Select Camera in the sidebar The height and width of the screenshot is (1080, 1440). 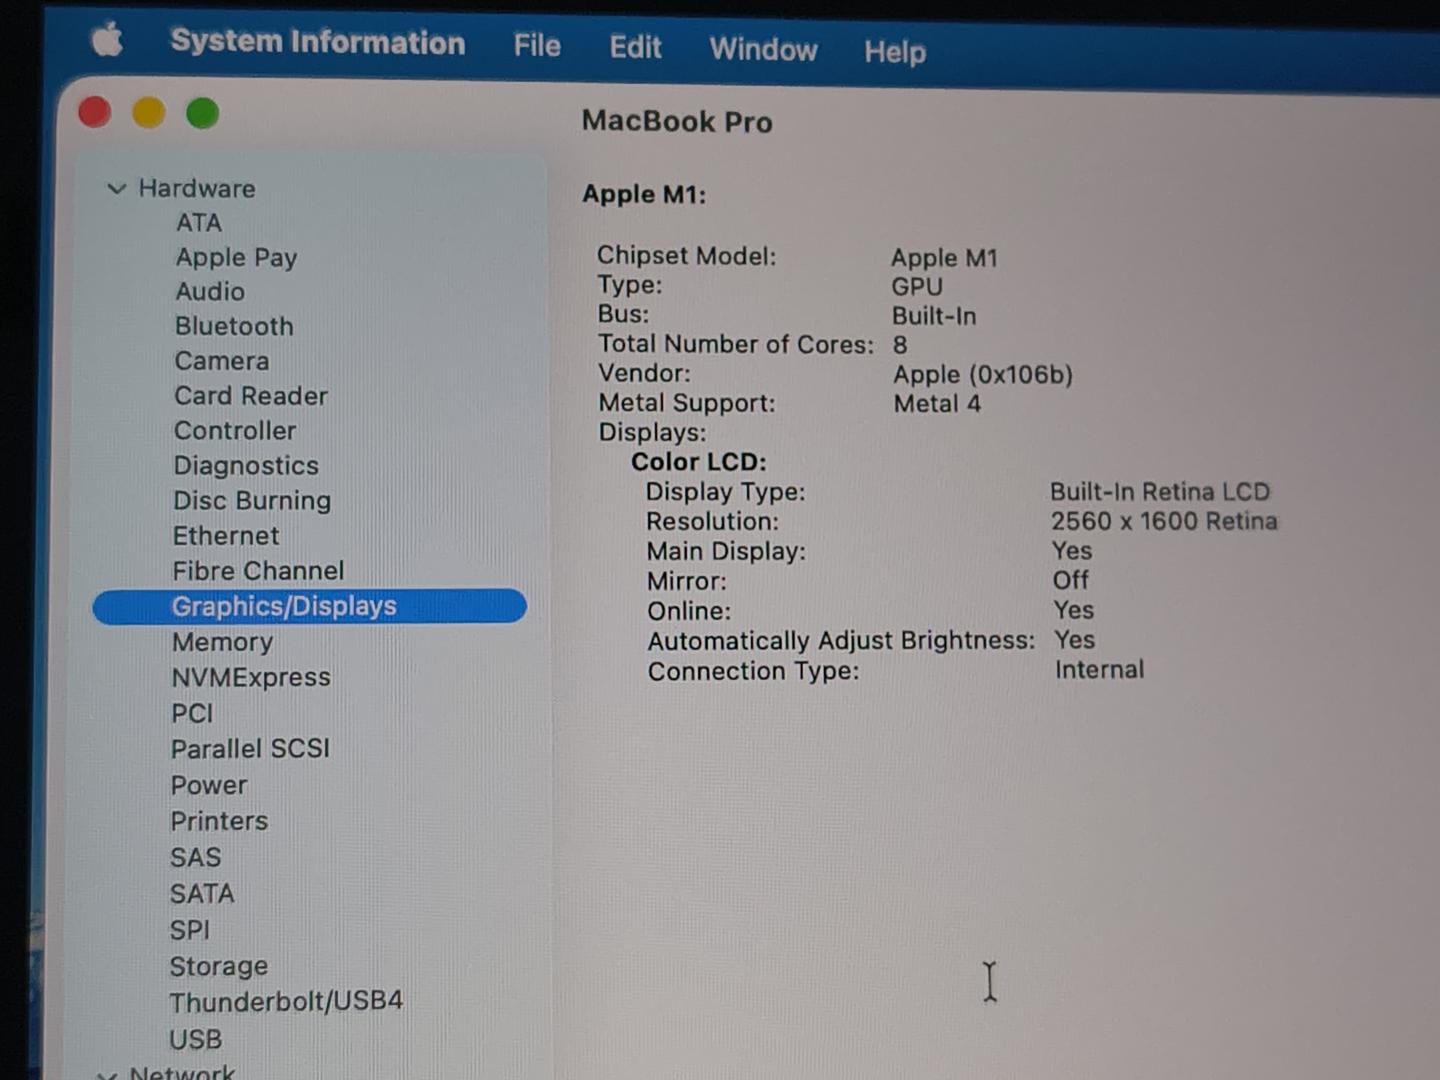pyautogui.click(x=222, y=361)
